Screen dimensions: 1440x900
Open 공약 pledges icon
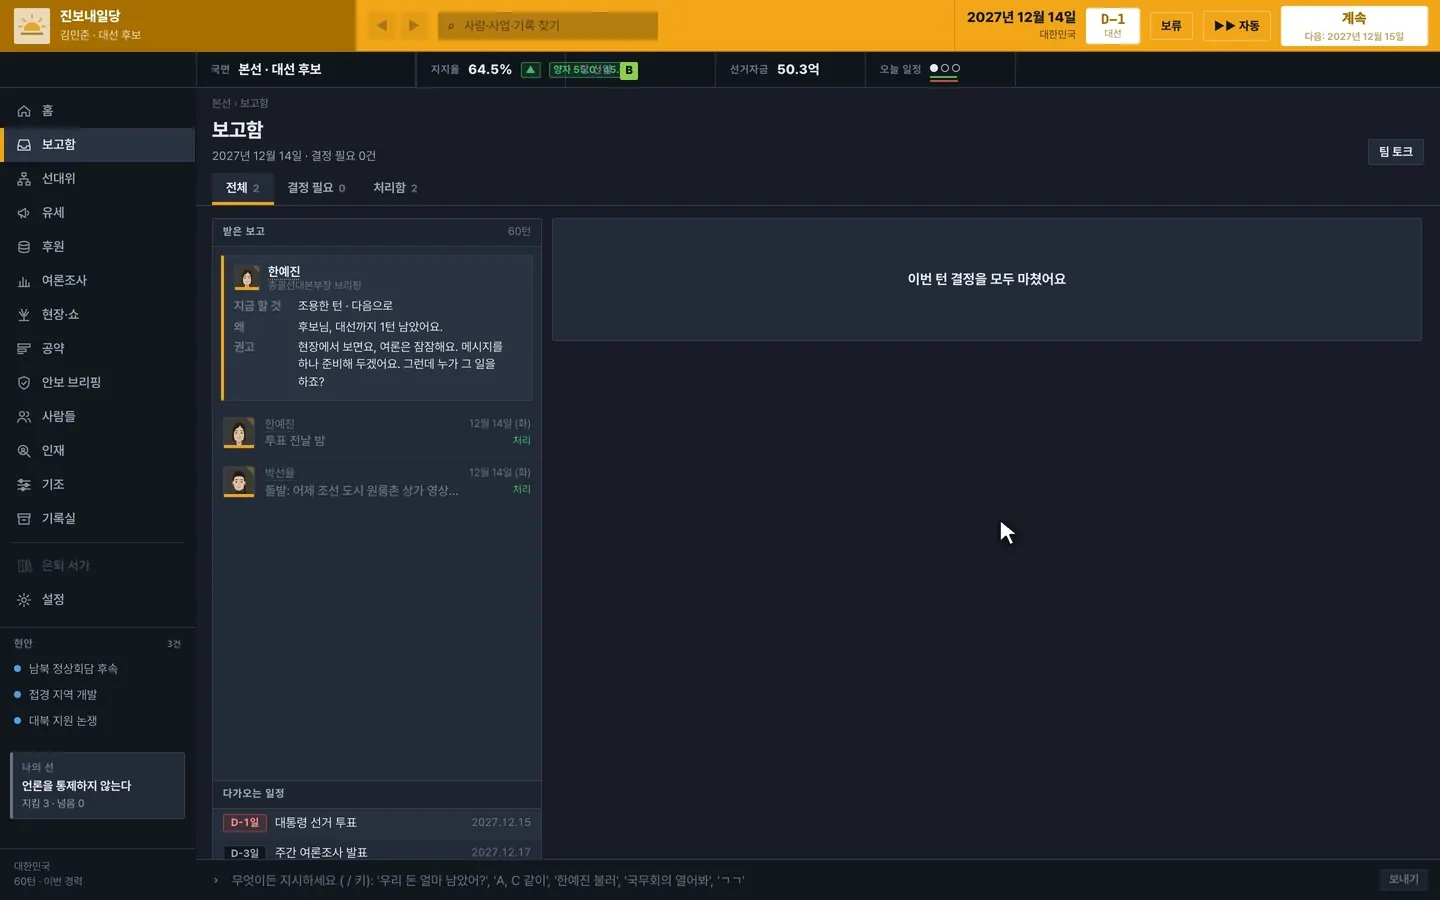(24, 349)
